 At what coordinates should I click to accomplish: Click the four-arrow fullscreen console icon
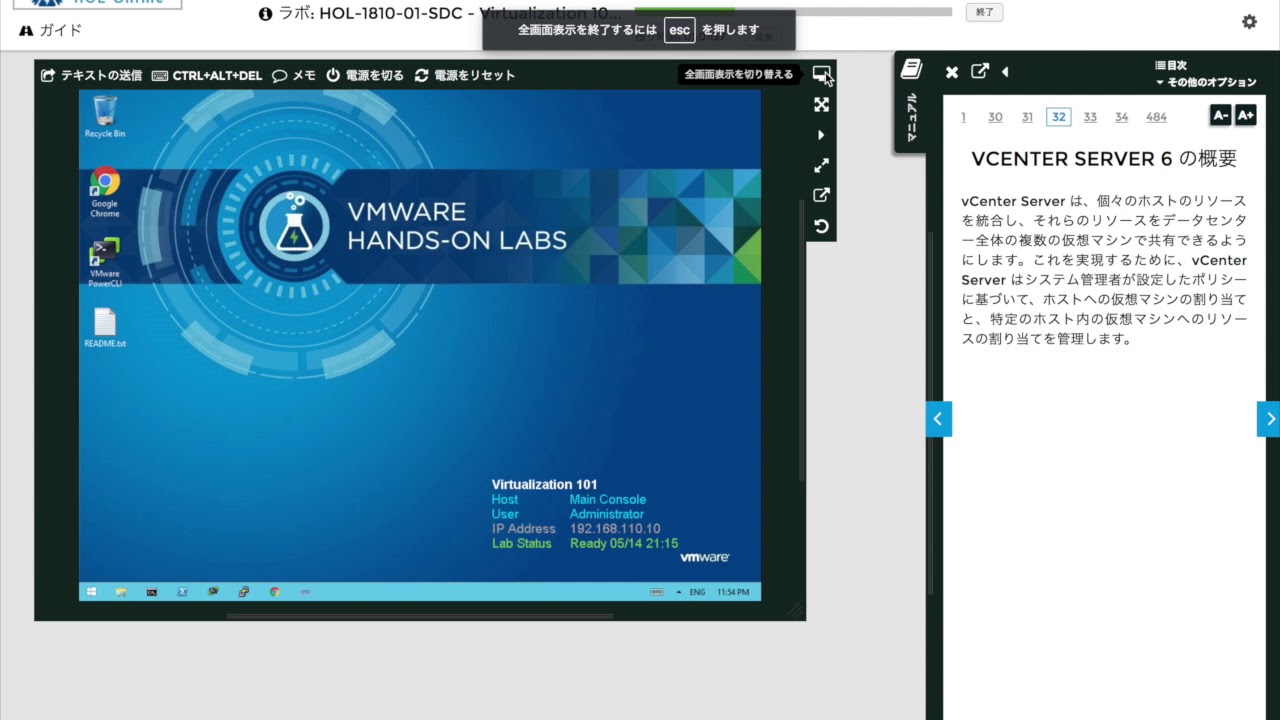(821, 105)
